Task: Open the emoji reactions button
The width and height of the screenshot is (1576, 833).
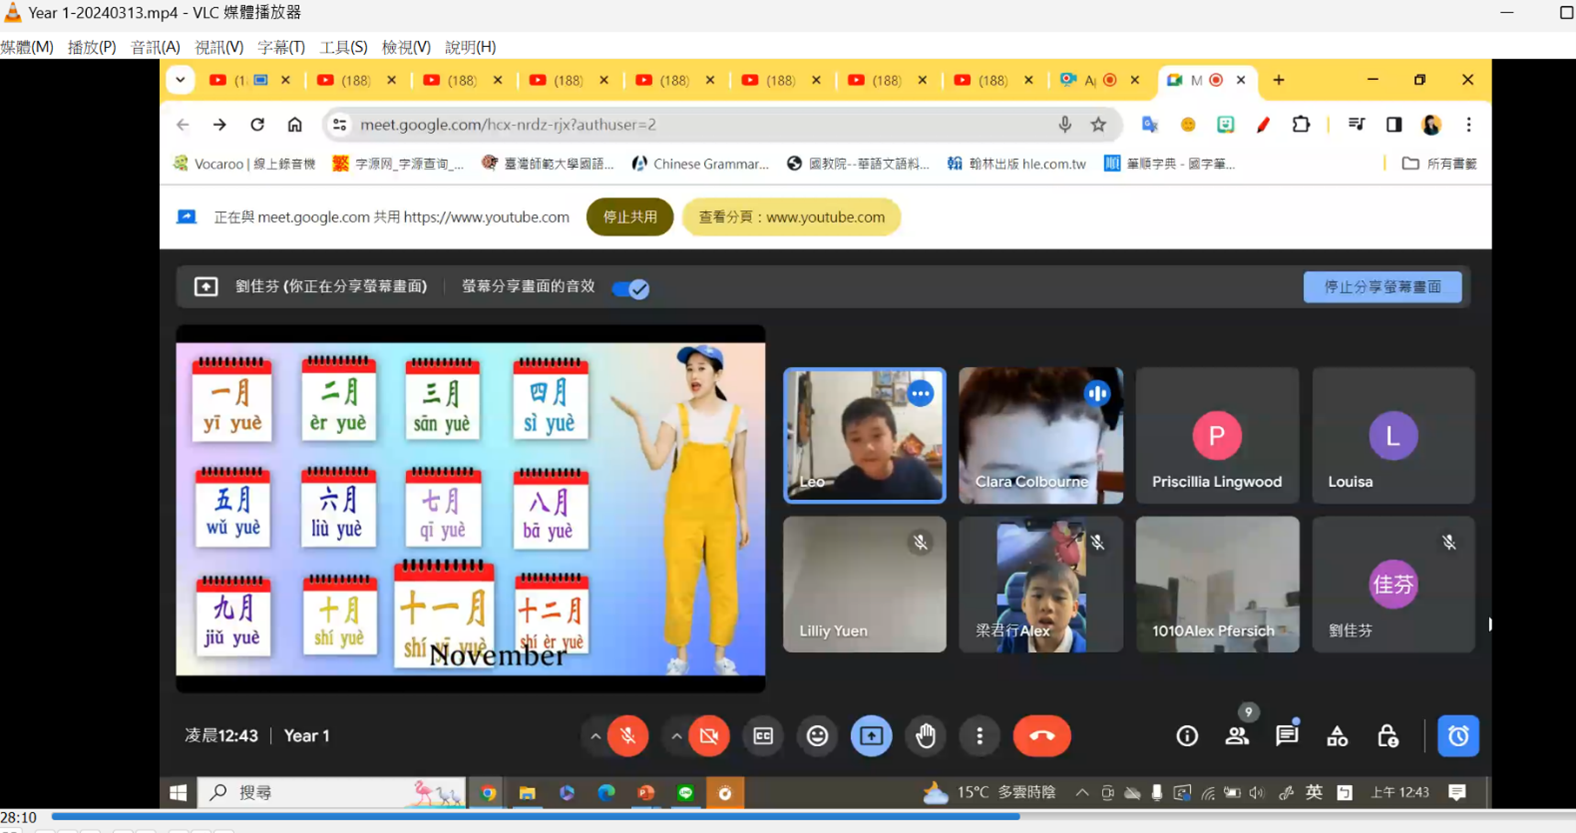Action: 817,736
